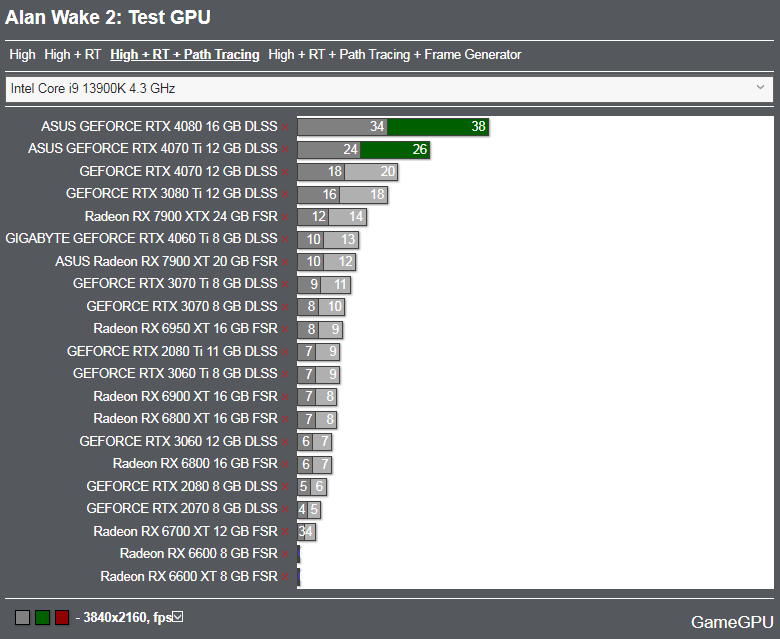Remove GEFORCE RTX 3080 Ti 12 GB row
Image resolution: width=780 pixels, height=639 pixels.
point(285,194)
